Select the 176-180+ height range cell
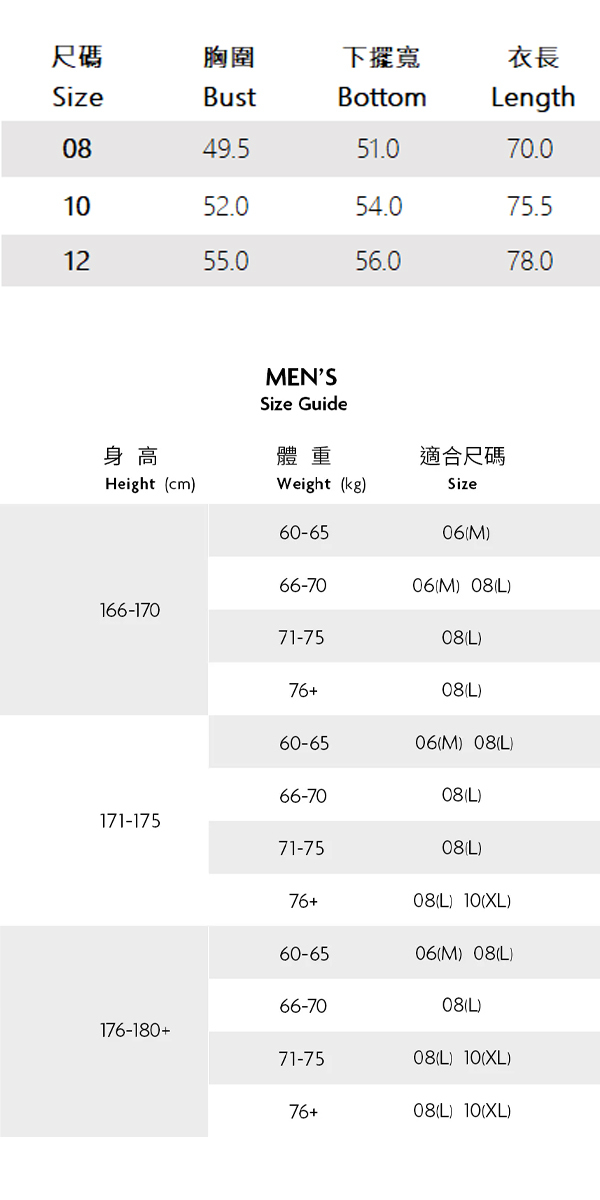Screen dimensions: 600x1200 pyautogui.click(x=135, y=1031)
